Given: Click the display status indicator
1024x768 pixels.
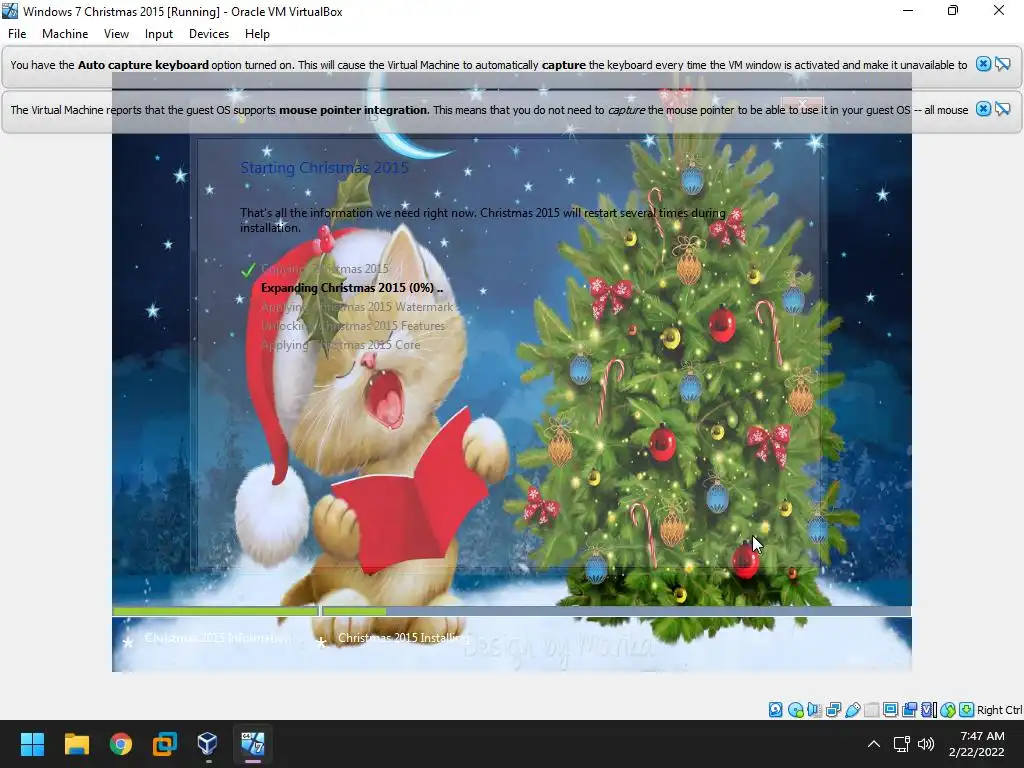Looking at the screenshot, I should tap(890, 710).
